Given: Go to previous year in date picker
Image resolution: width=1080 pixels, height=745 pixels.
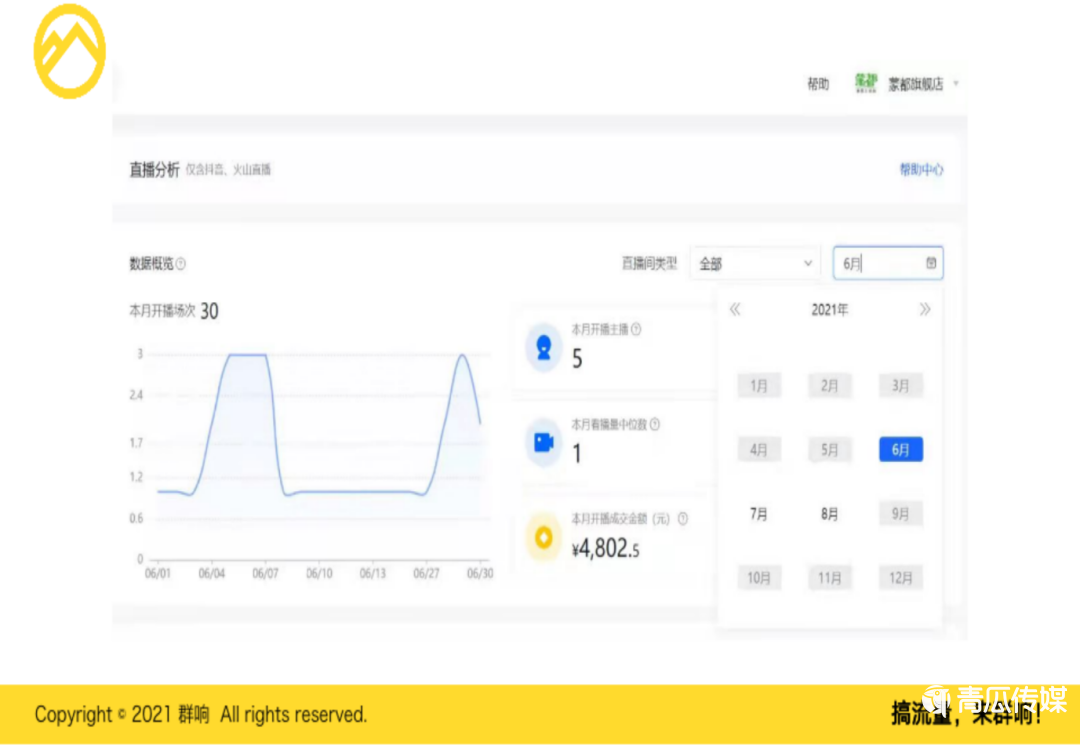Looking at the screenshot, I should coord(735,310).
